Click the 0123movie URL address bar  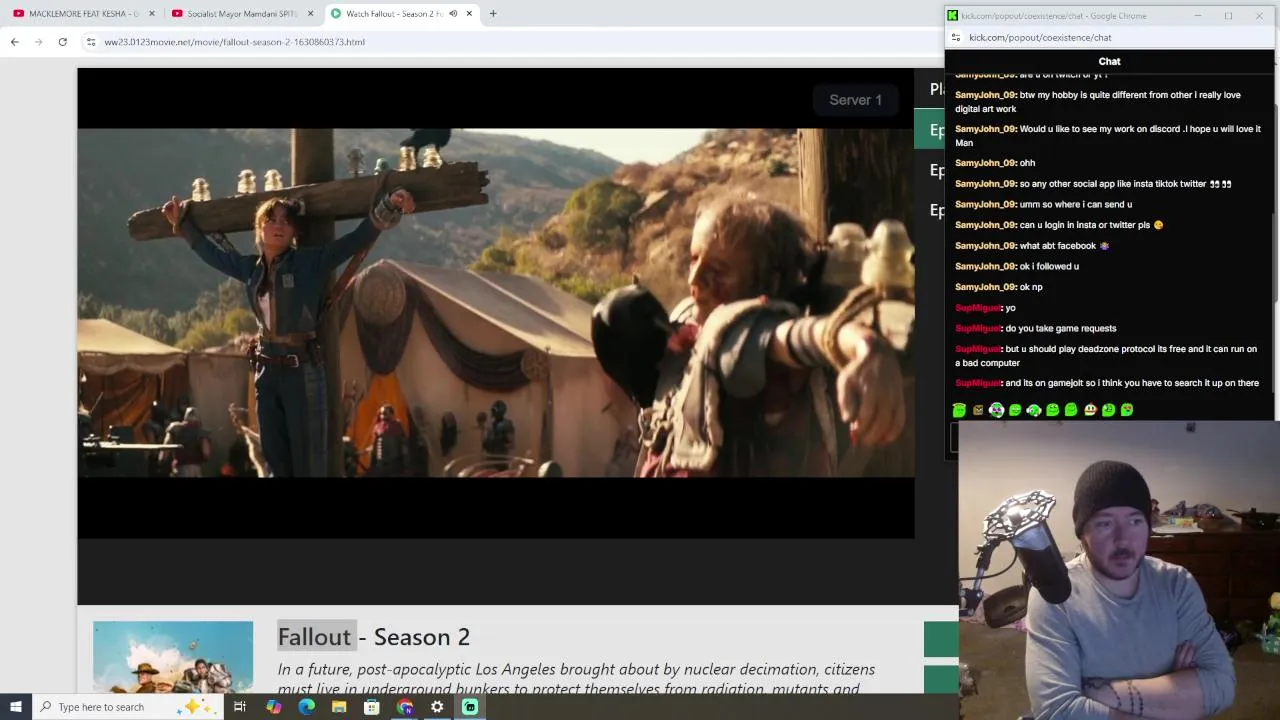click(234, 42)
